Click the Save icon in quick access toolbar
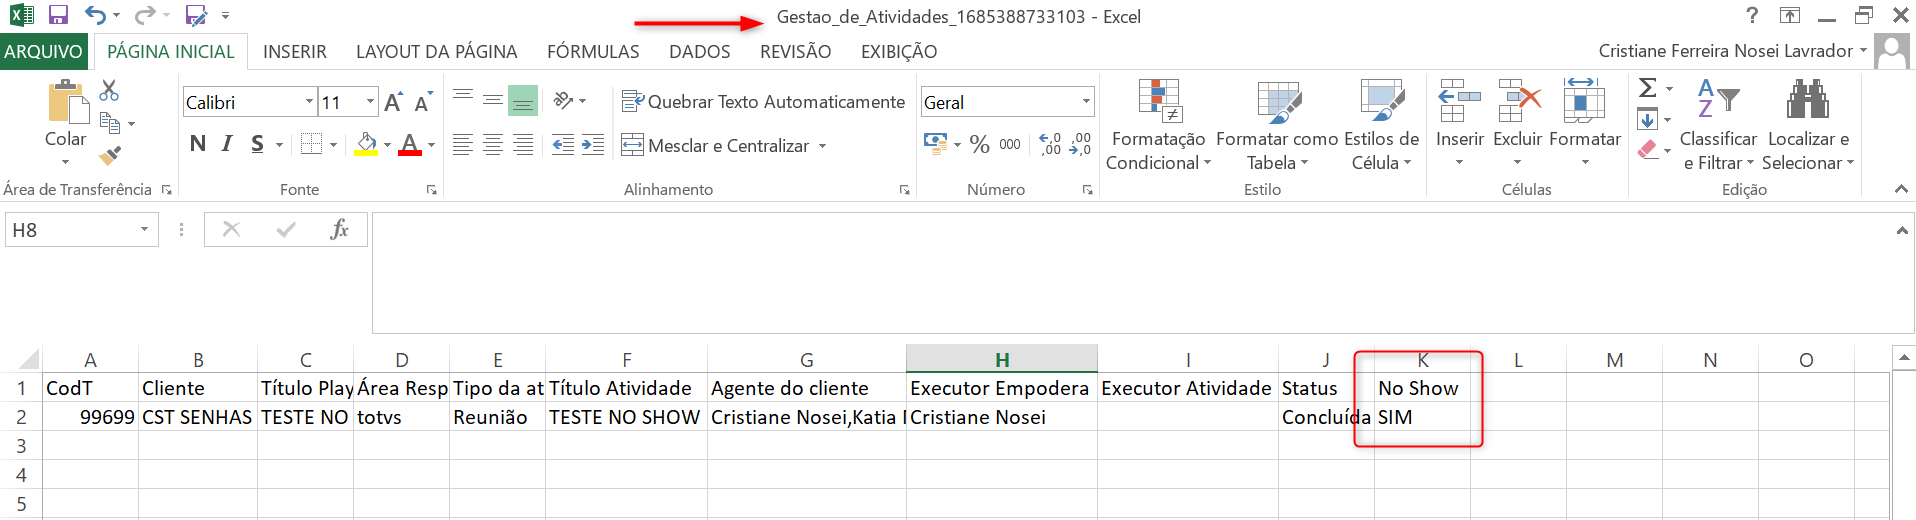 pyautogui.click(x=58, y=15)
